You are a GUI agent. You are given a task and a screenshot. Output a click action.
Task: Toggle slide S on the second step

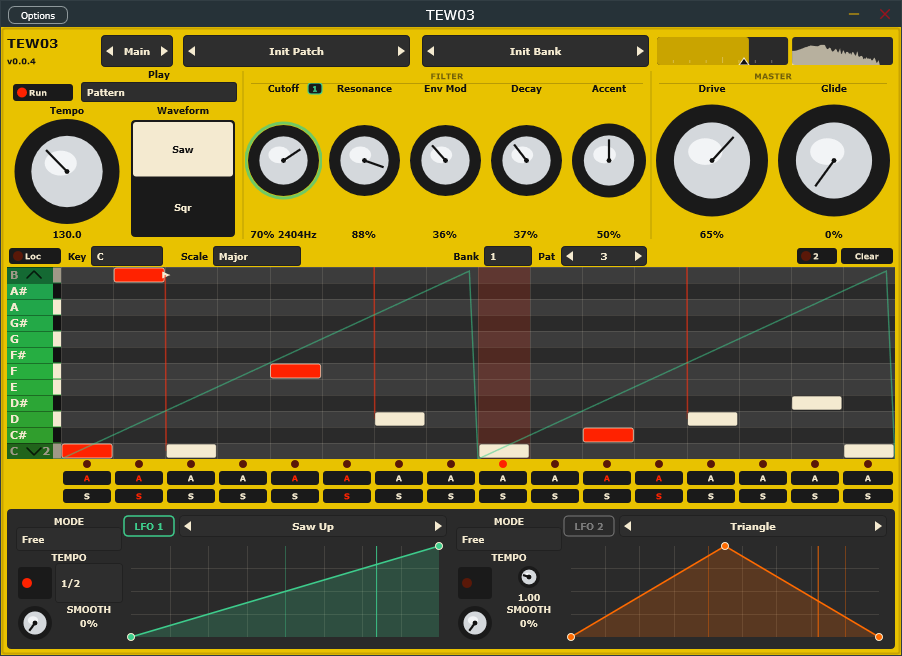coord(139,496)
